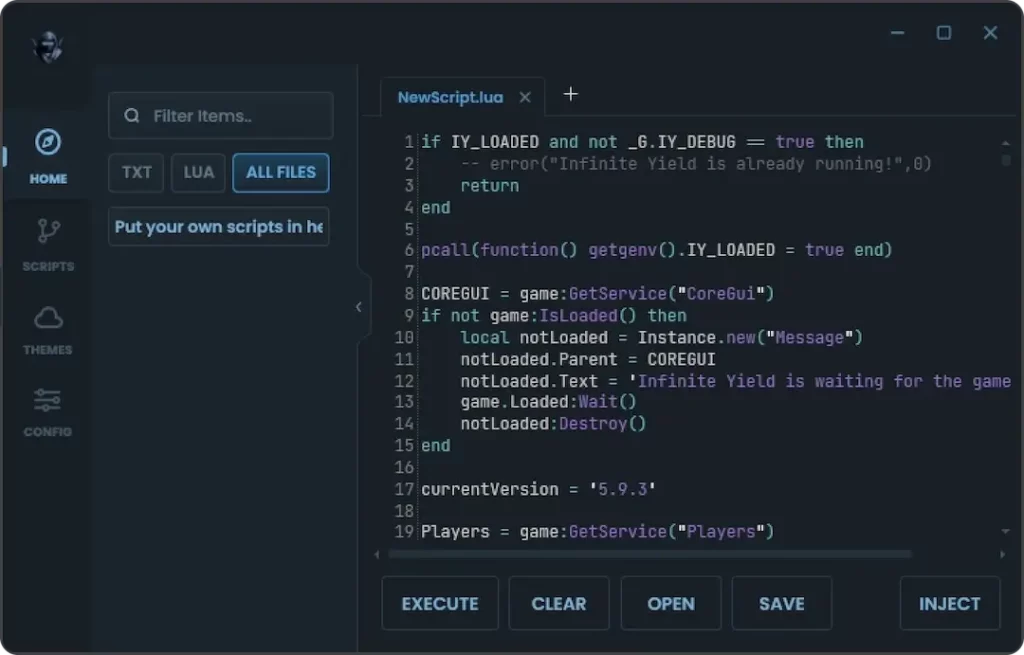1024x655 pixels.
Task: Save the script using SAVE
Action: tap(782, 603)
